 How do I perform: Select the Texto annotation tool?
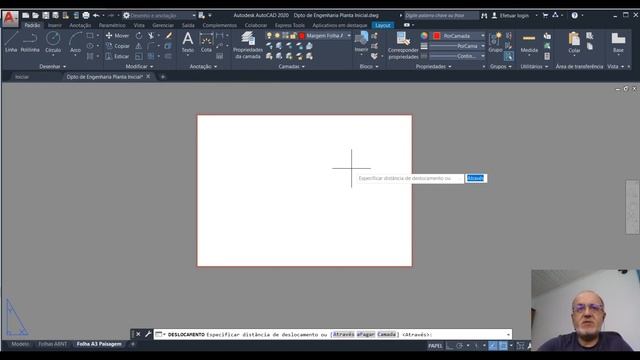tap(188, 42)
